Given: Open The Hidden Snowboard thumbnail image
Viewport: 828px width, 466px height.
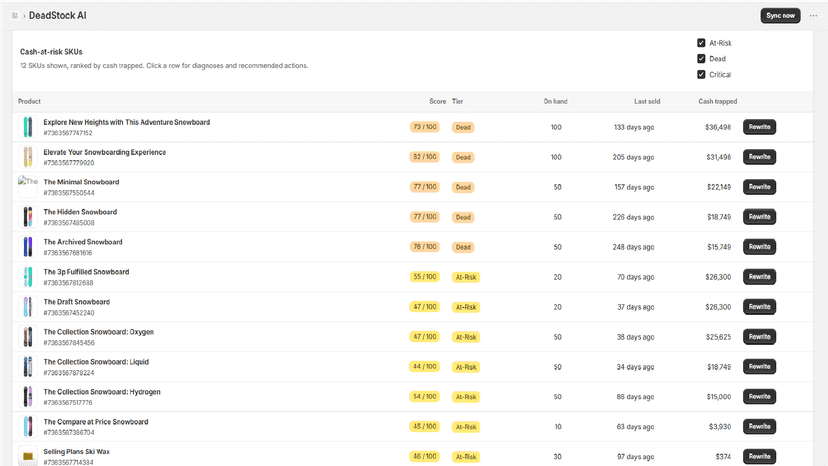Looking at the screenshot, I should [27, 217].
